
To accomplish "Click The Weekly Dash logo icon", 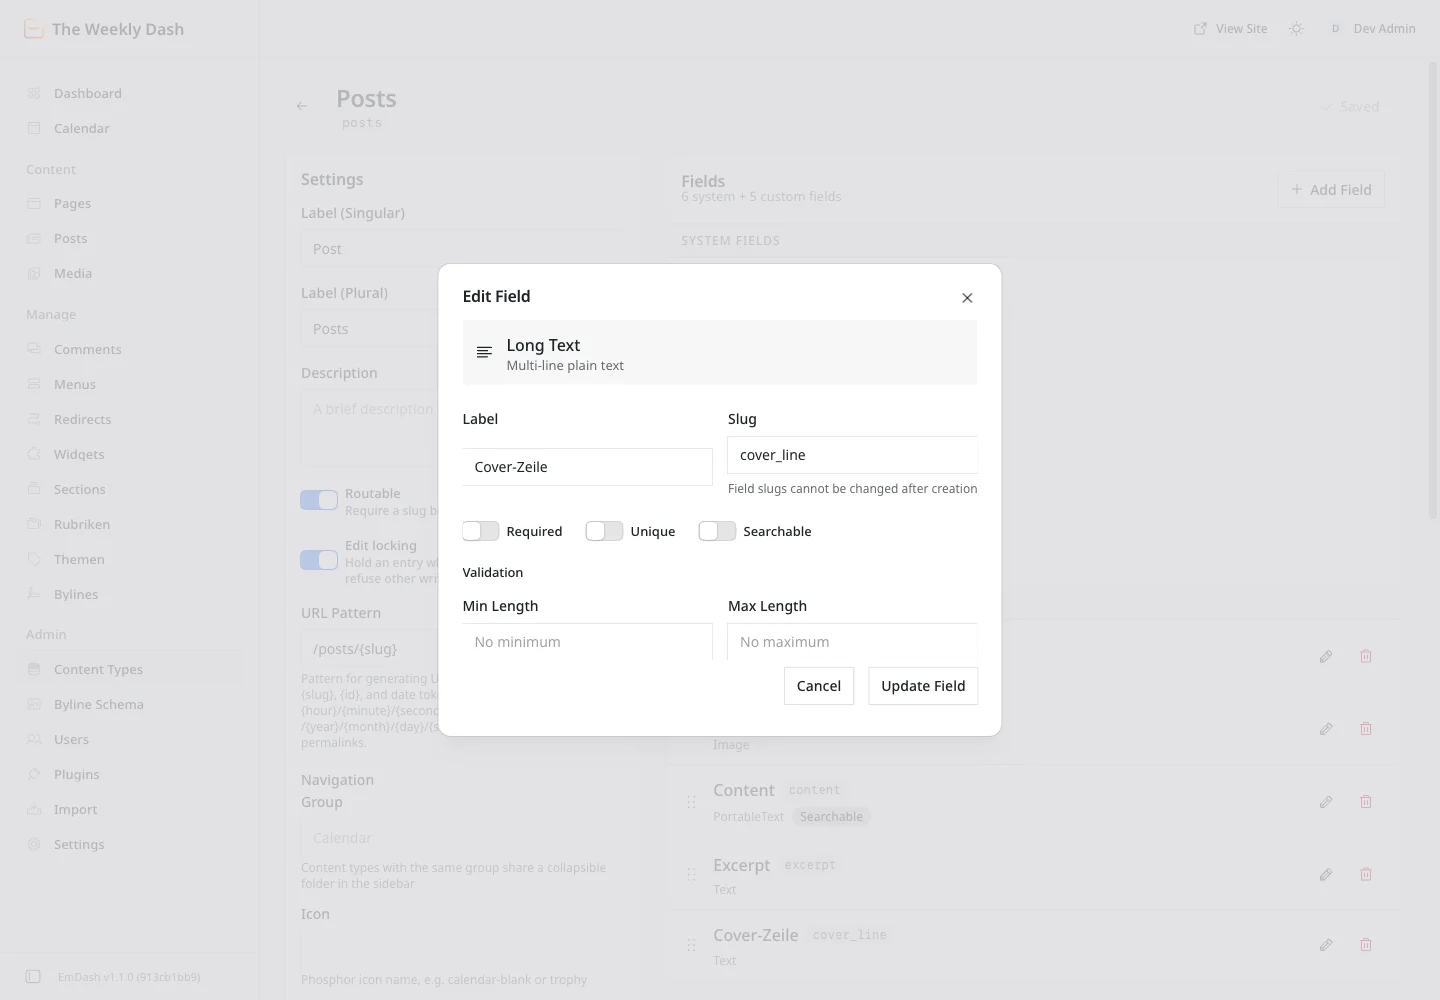I will [x=34, y=29].
